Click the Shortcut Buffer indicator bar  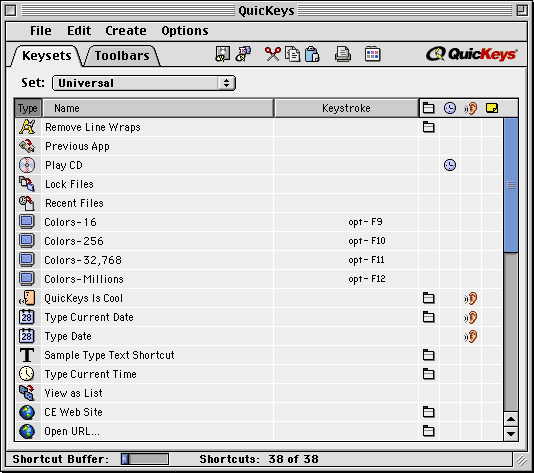(145, 459)
